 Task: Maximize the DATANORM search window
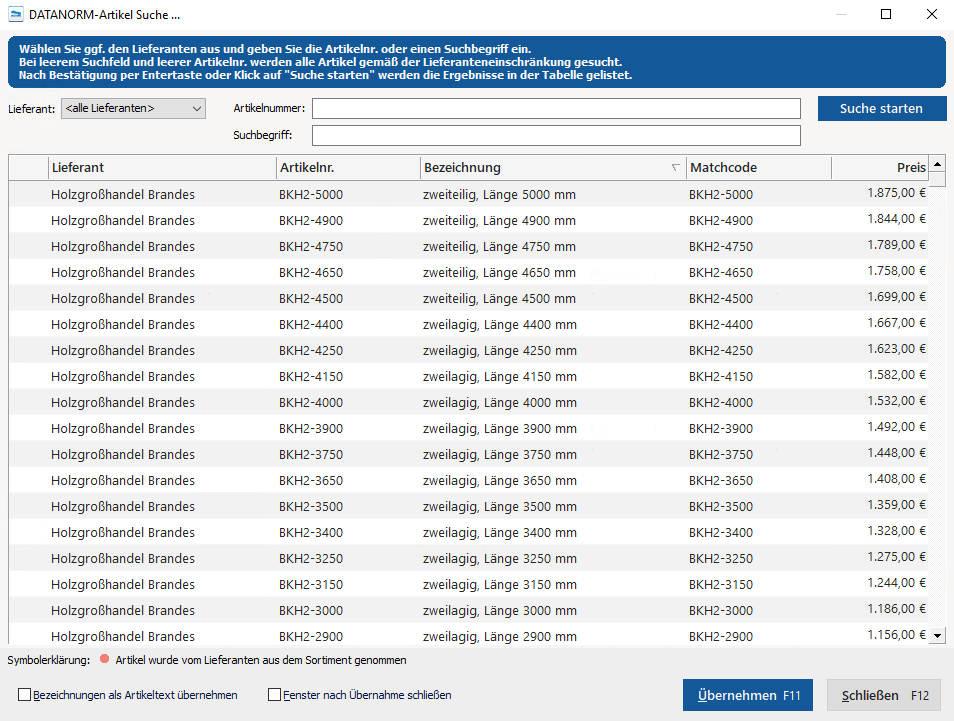tap(886, 15)
